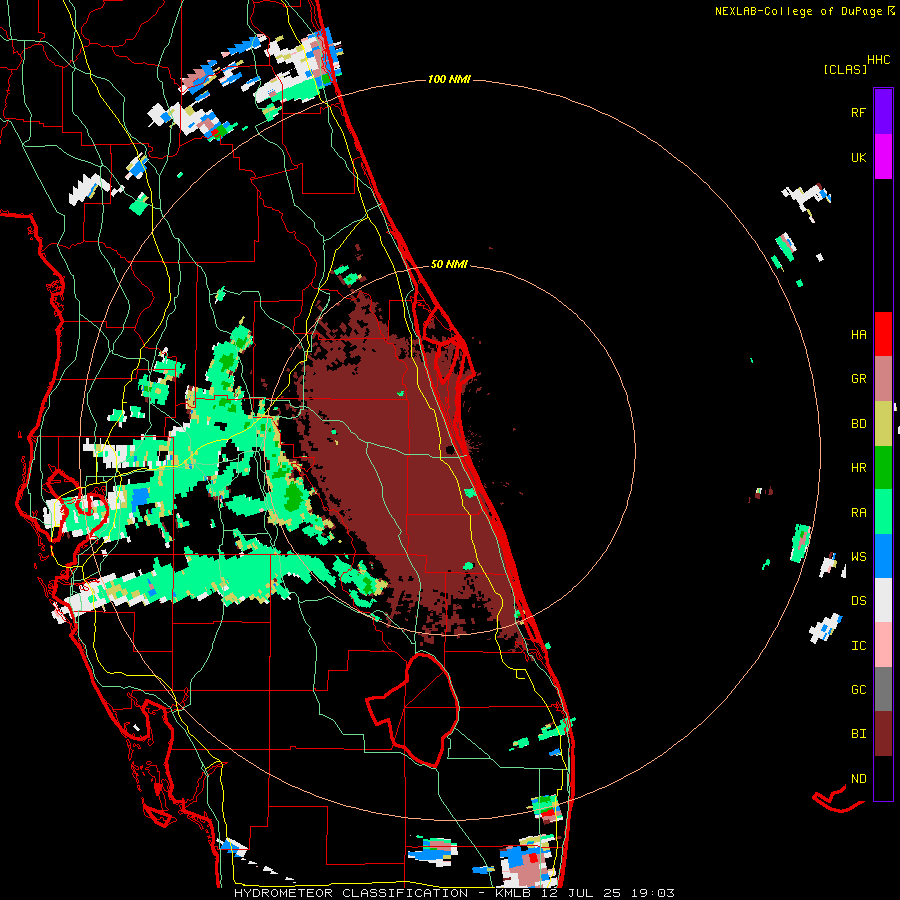Click the 'BD' legend label
The image size is (900, 900).
[858, 424]
